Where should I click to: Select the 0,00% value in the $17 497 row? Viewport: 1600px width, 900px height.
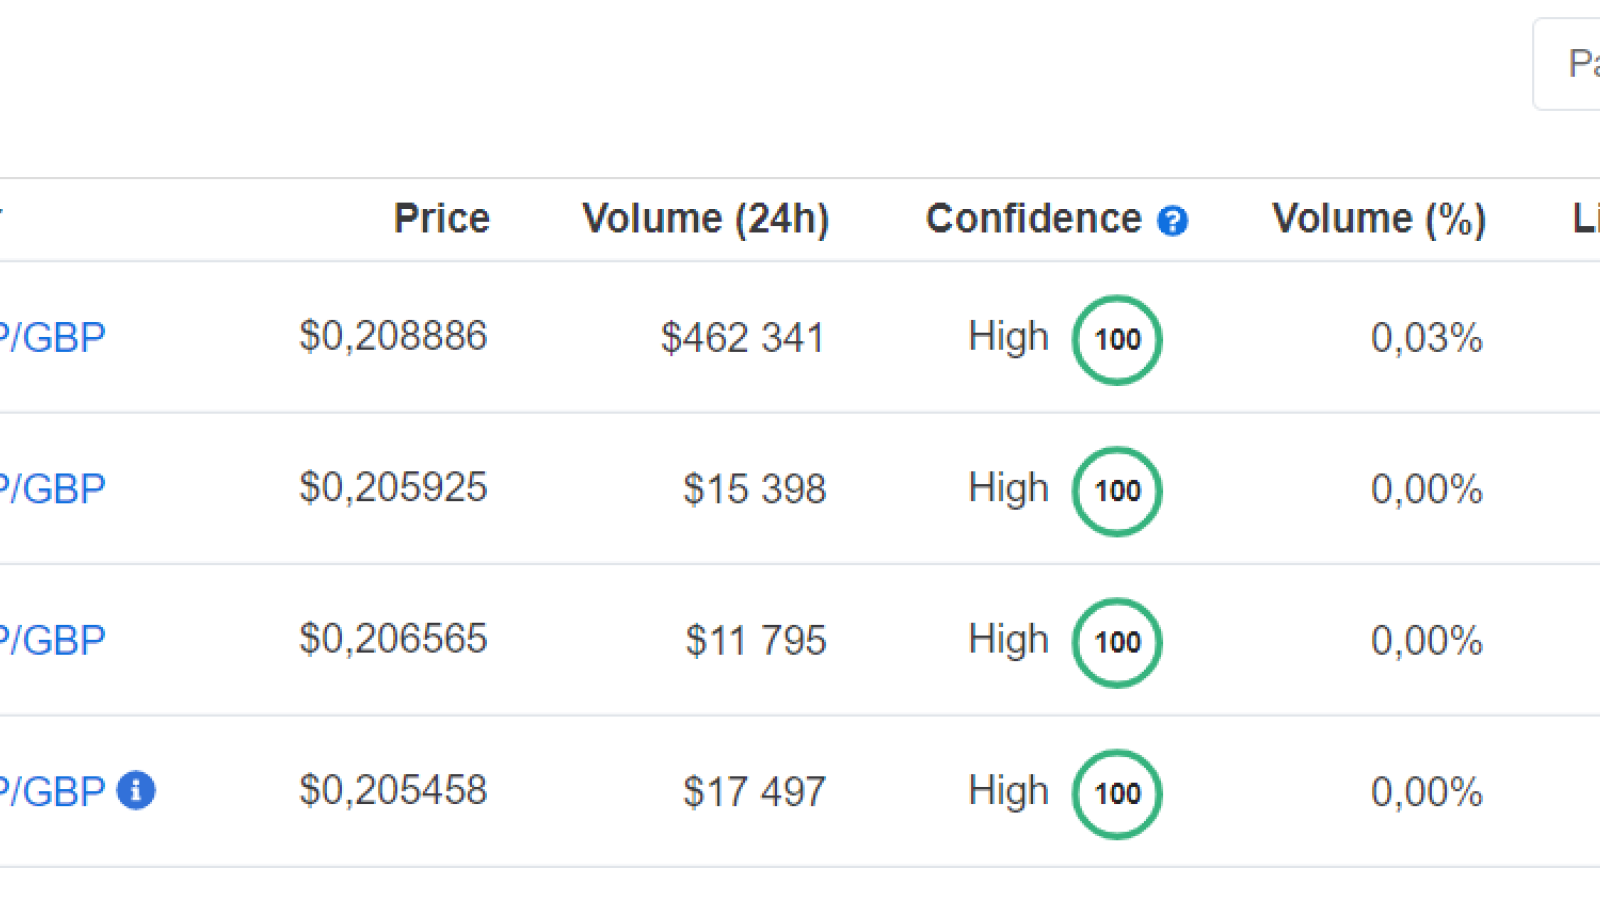(x=1427, y=791)
